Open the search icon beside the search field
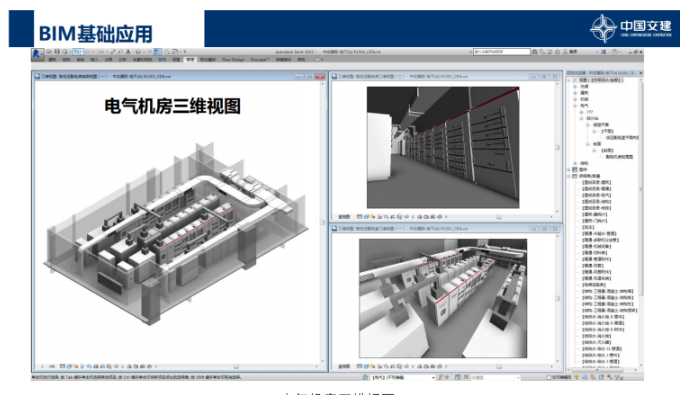This screenshot has height=395, width=685. pyautogui.click(x=535, y=52)
